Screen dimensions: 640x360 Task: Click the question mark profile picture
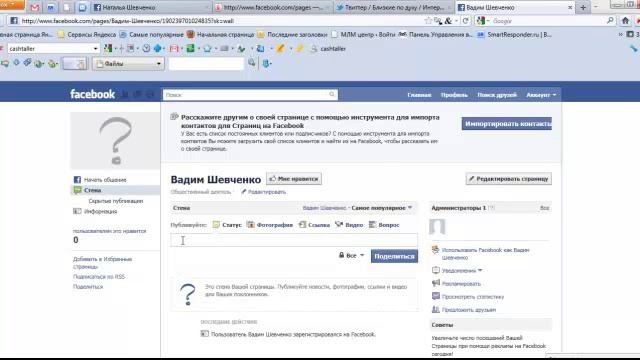coord(116,141)
